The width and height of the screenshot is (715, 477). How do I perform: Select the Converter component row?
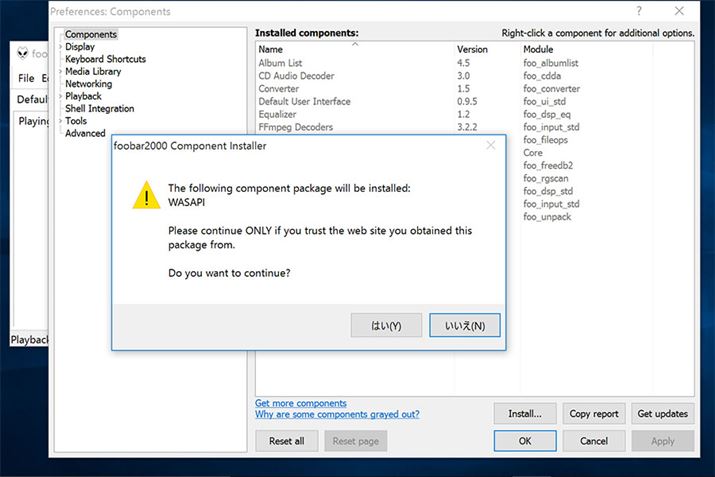(474, 88)
